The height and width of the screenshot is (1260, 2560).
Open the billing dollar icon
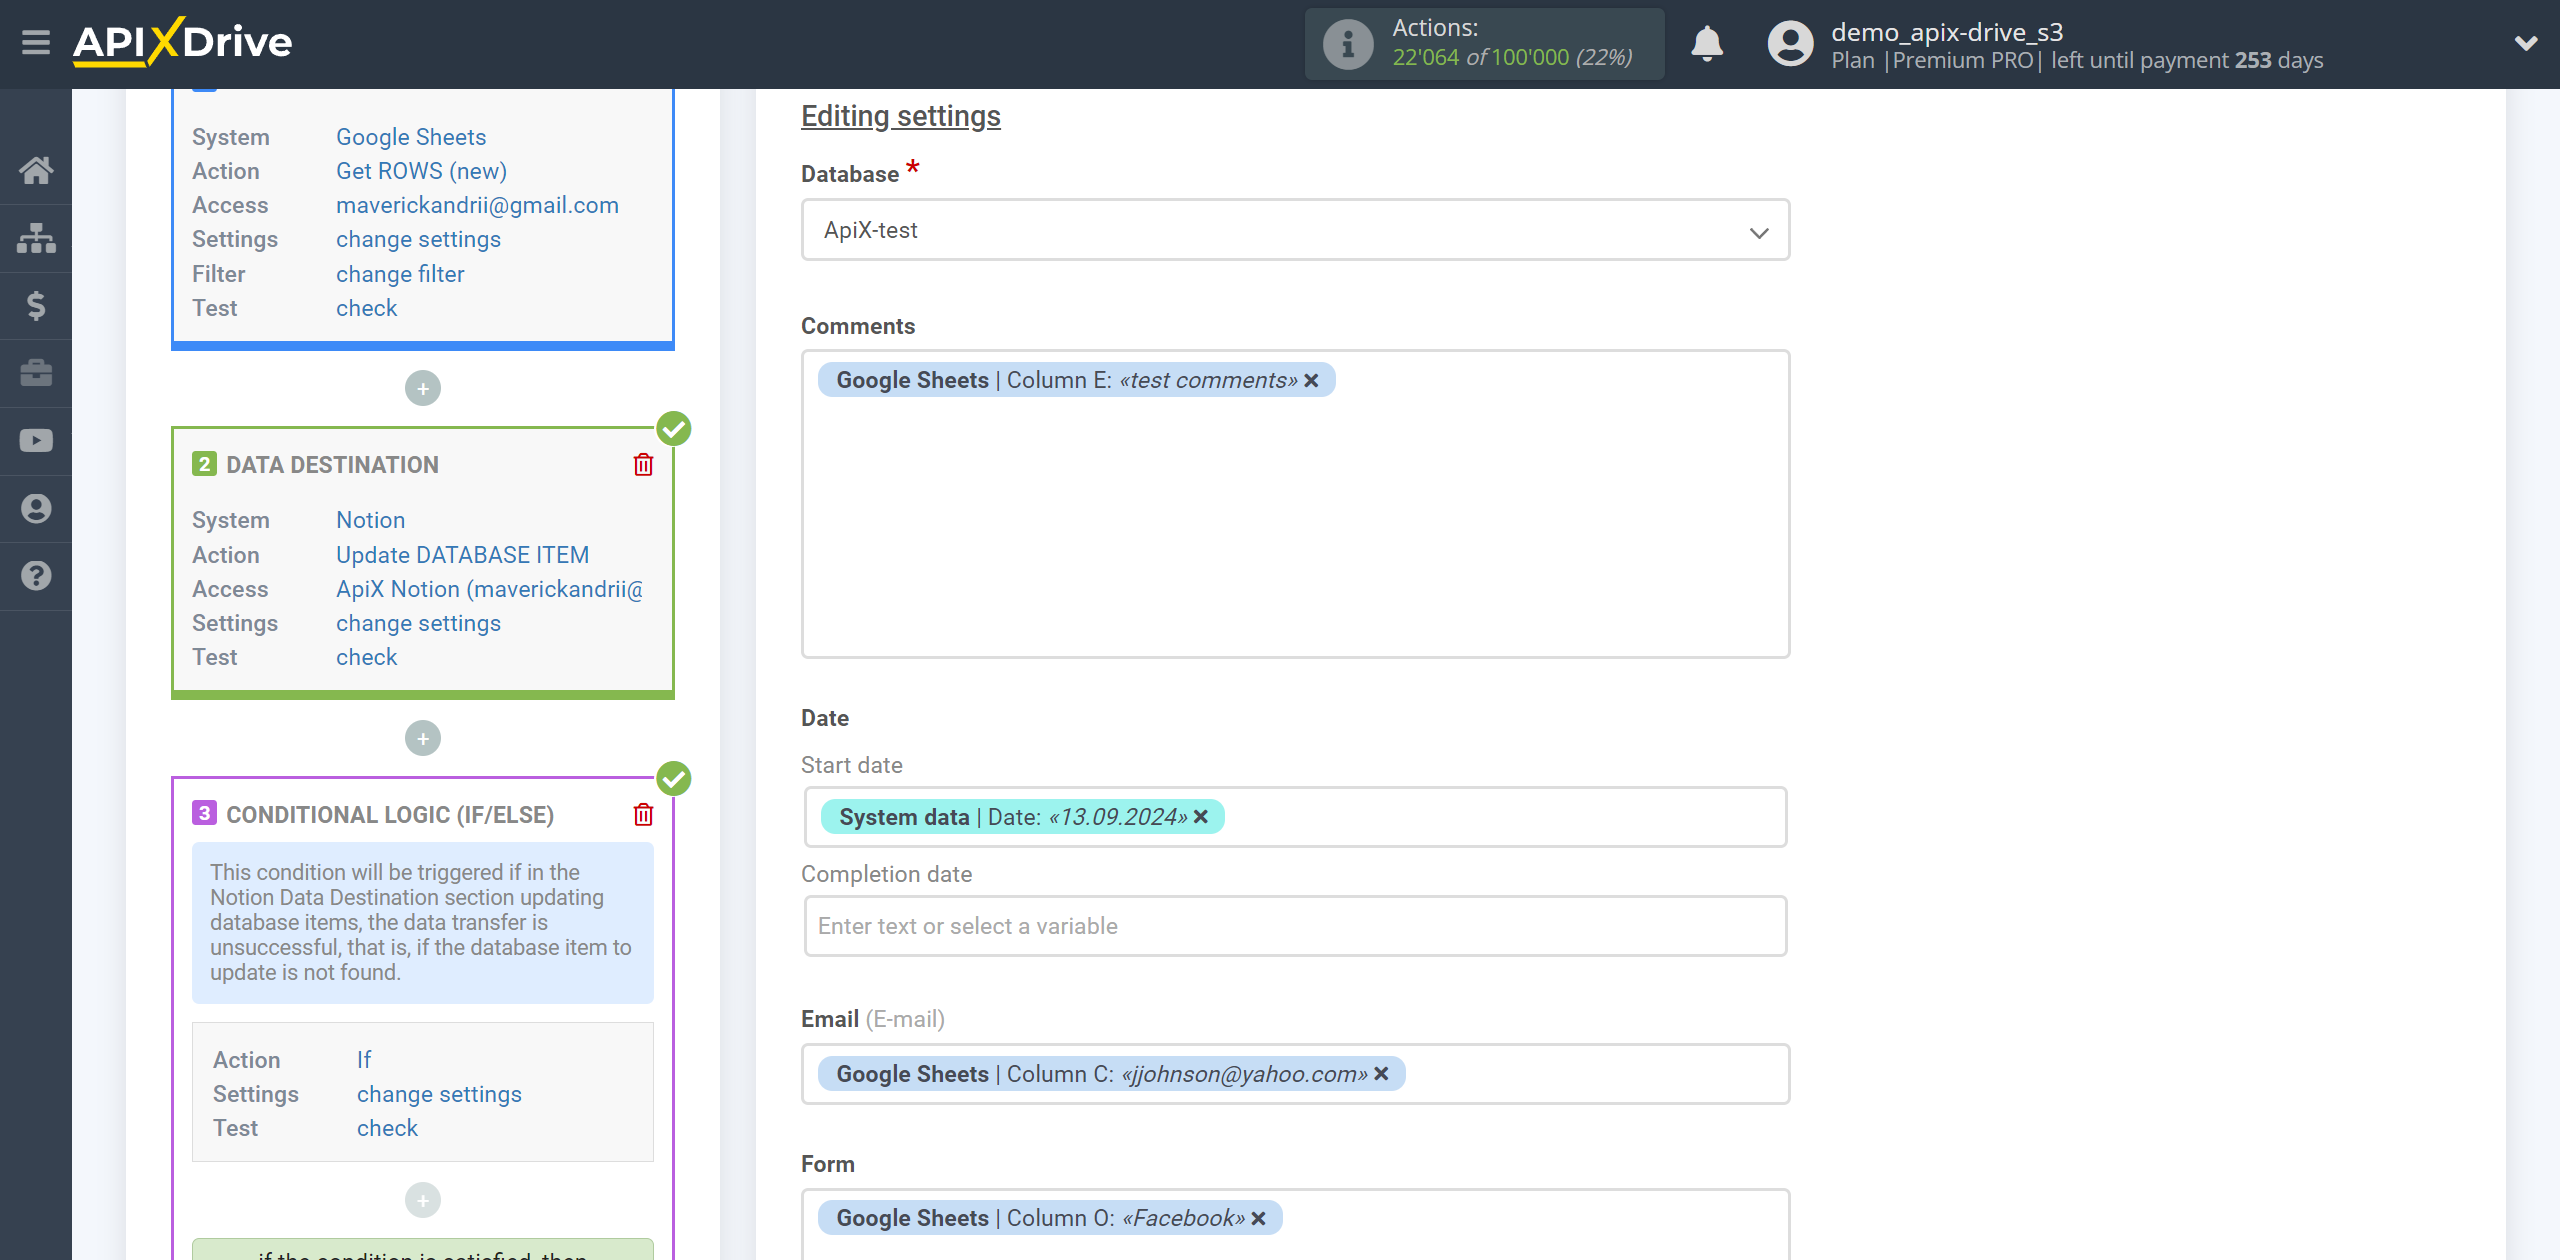[x=36, y=305]
